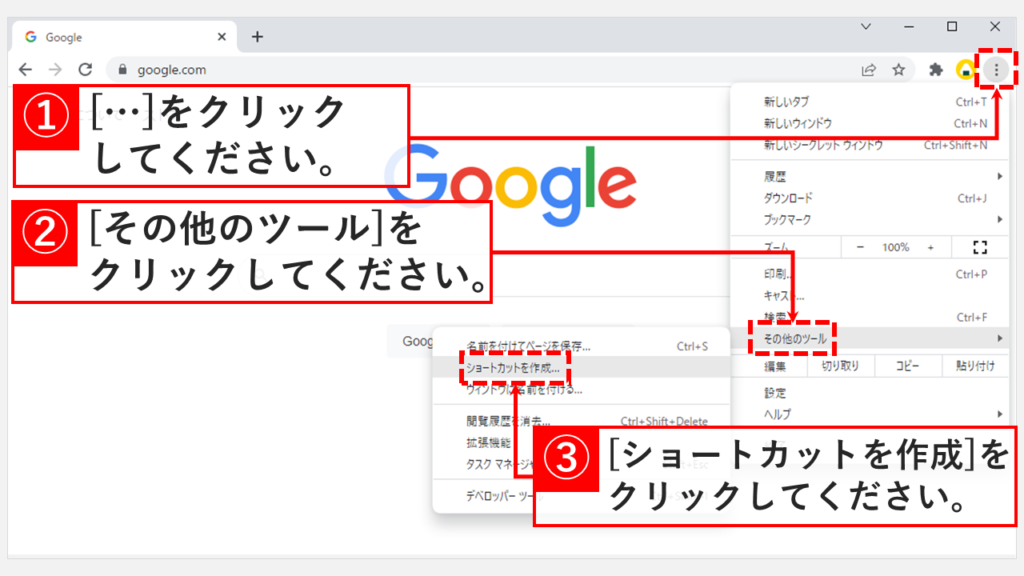This screenshot has width=1024, height=576.
Task: Click the lock icon in the address bar
Action: [x=122, y=69]
